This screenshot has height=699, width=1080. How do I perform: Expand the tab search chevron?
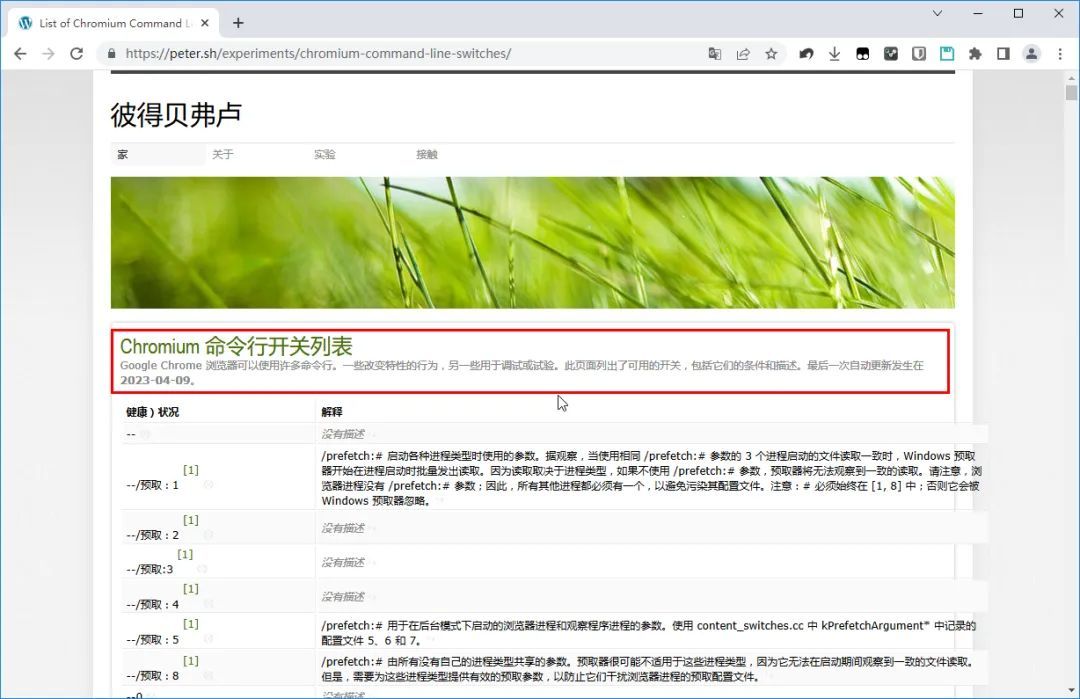coord(938,13)
